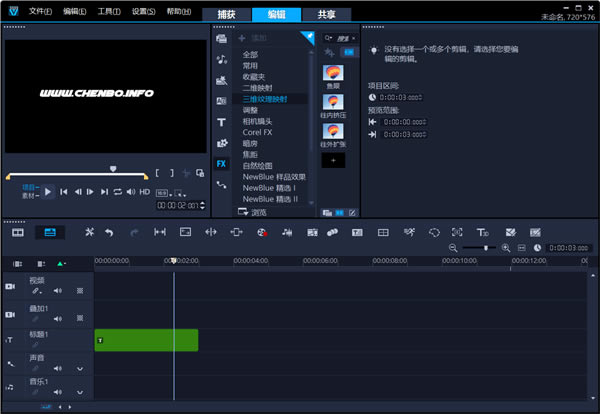Mute the 视频 video track
The width and height of the screenshot is (600, 414).
[57, 291]
